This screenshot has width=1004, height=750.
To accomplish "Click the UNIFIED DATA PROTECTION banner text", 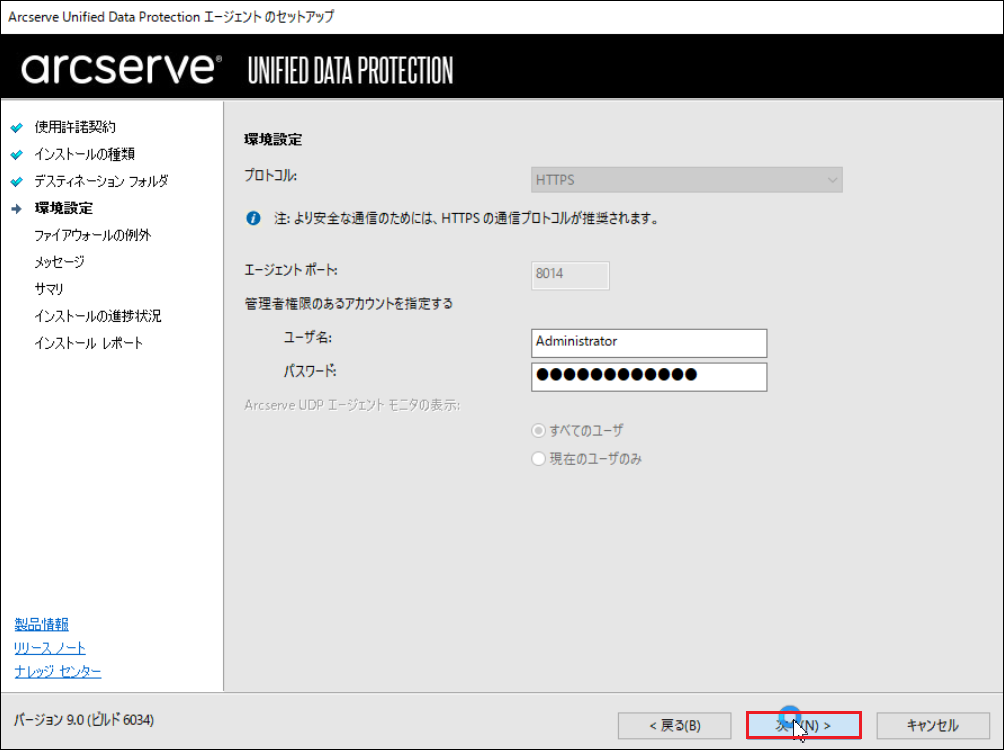I will pos(350,70).
